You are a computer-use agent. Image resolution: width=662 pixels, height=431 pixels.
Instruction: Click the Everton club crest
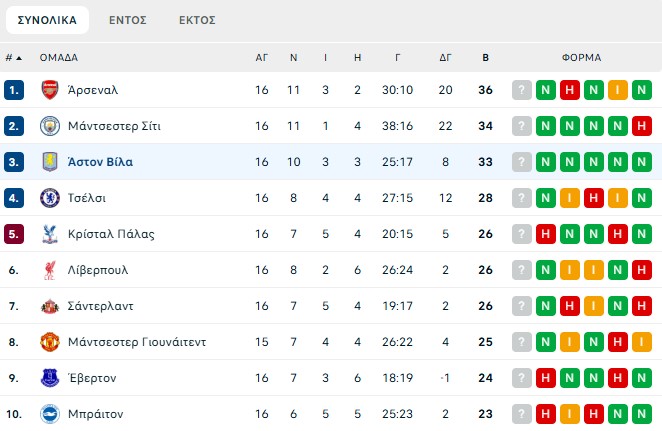pos(49,378)
